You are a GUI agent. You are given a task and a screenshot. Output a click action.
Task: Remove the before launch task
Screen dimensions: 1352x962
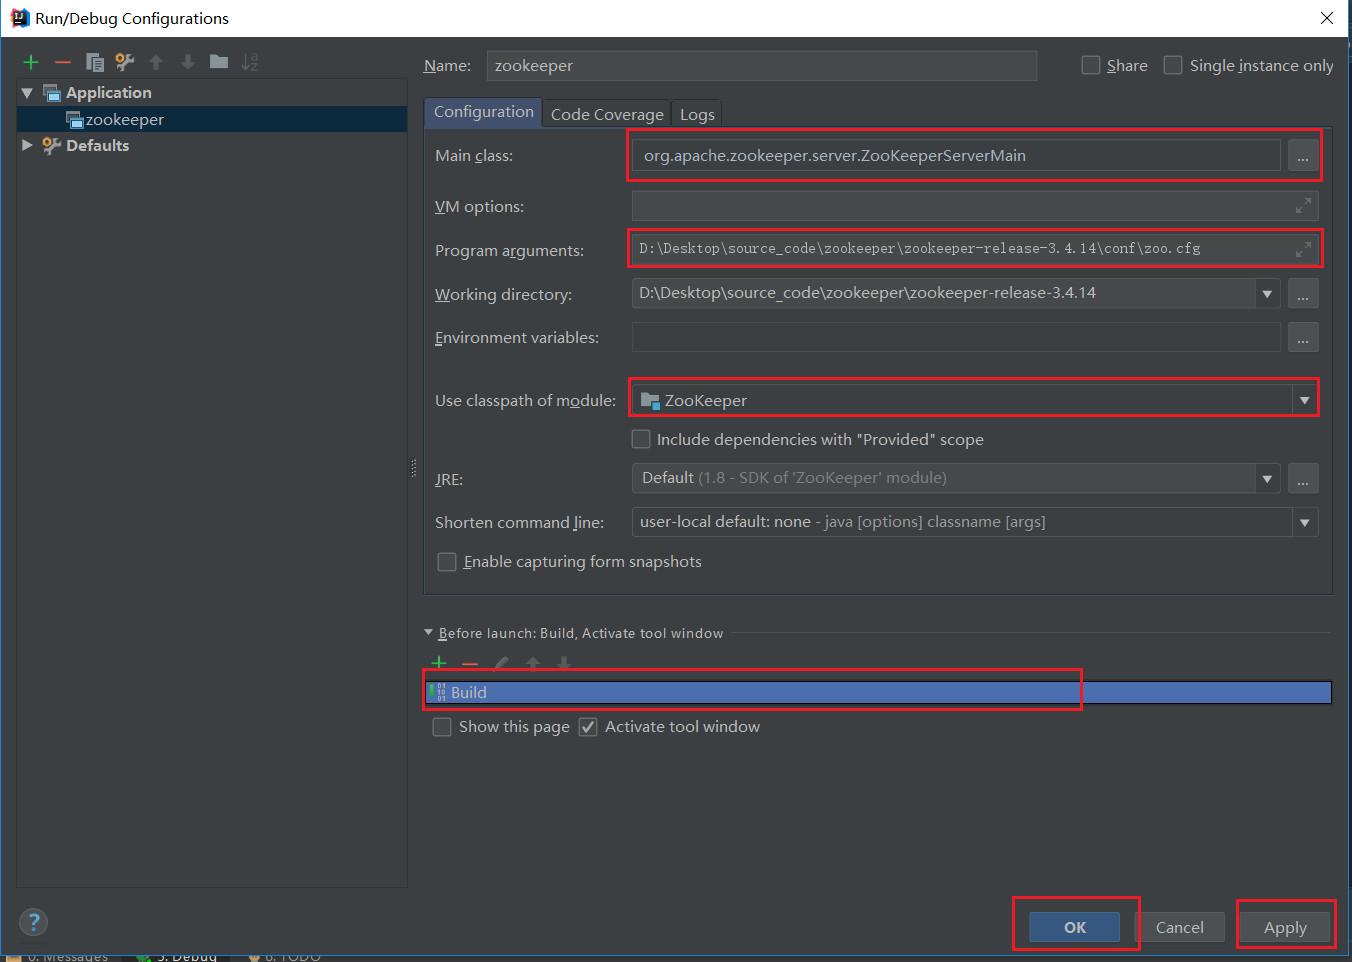click(470, 664)
